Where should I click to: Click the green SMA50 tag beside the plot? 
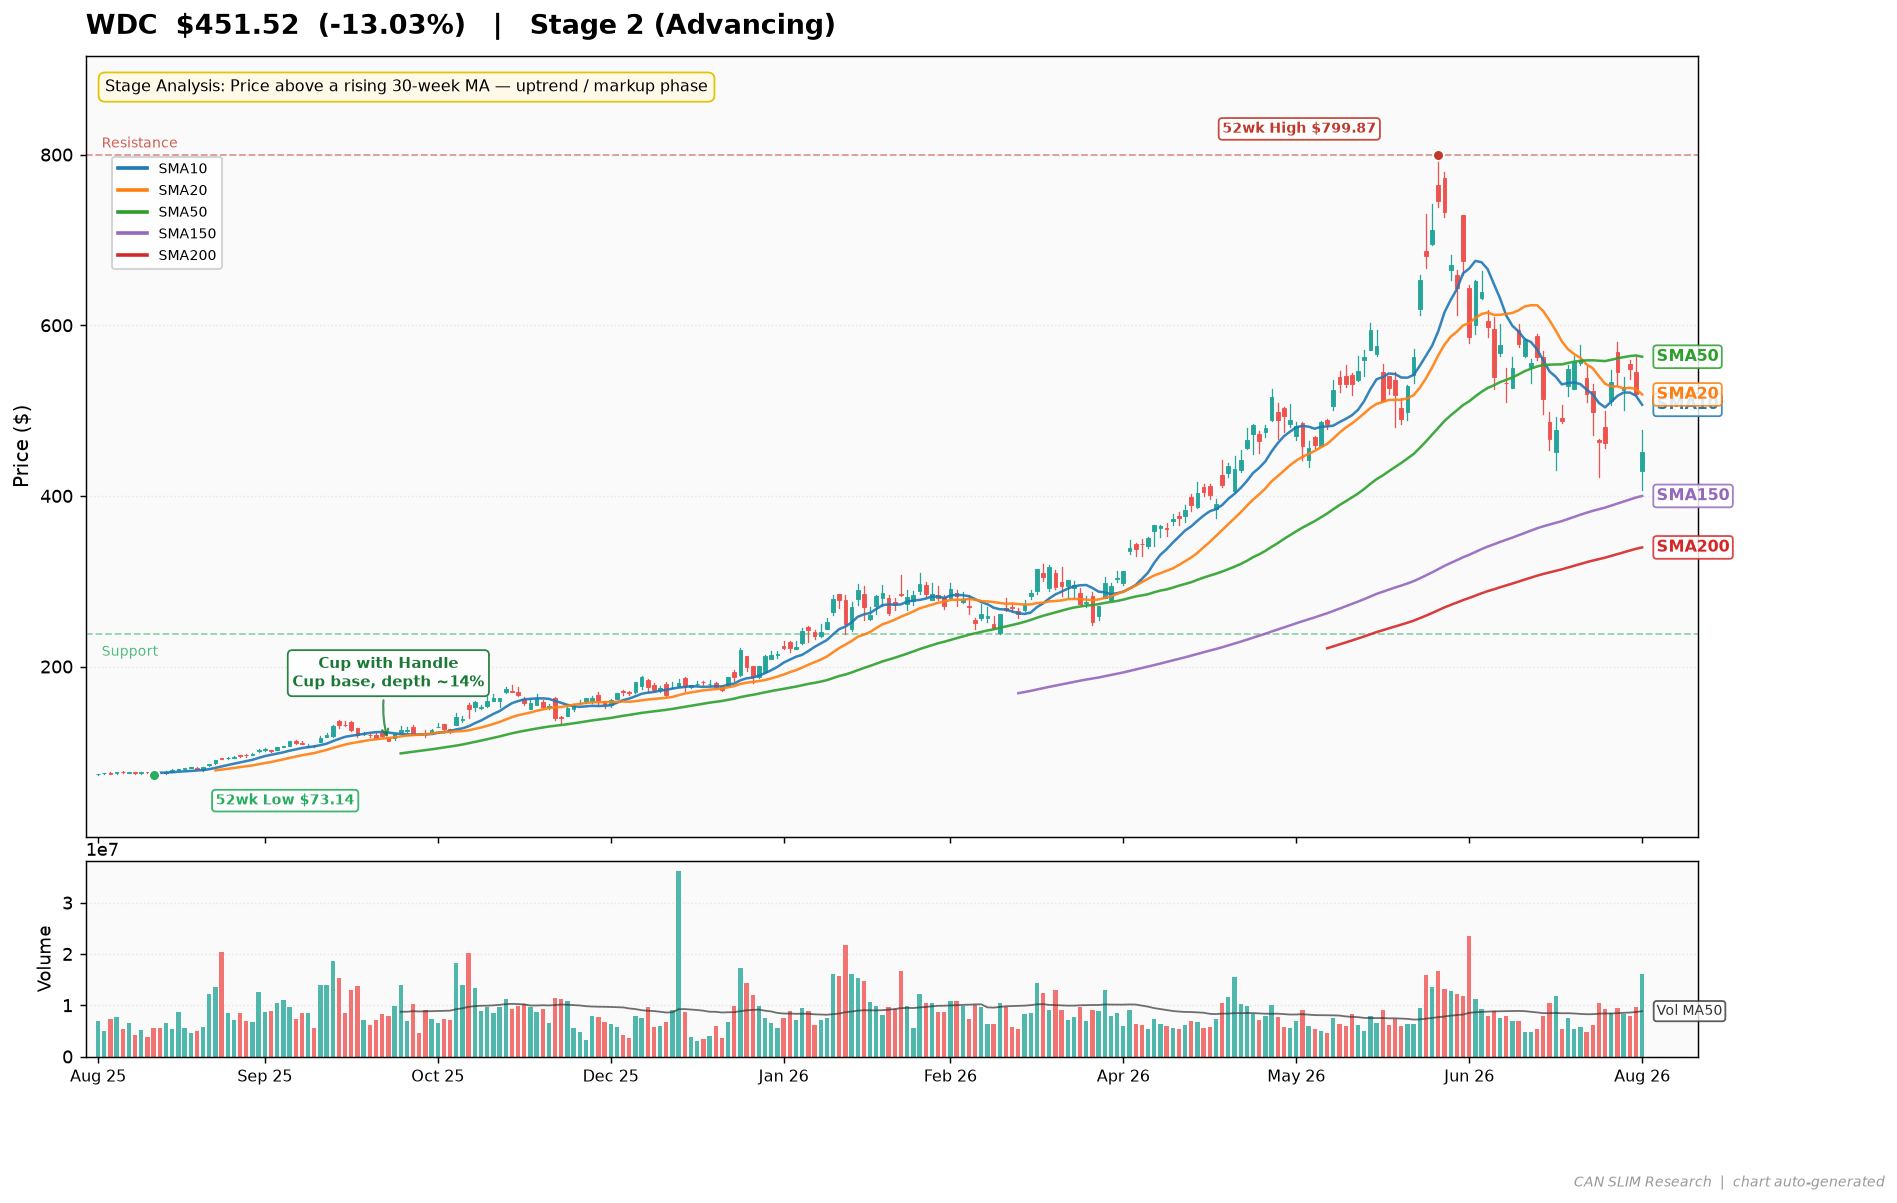[1687, 356]
